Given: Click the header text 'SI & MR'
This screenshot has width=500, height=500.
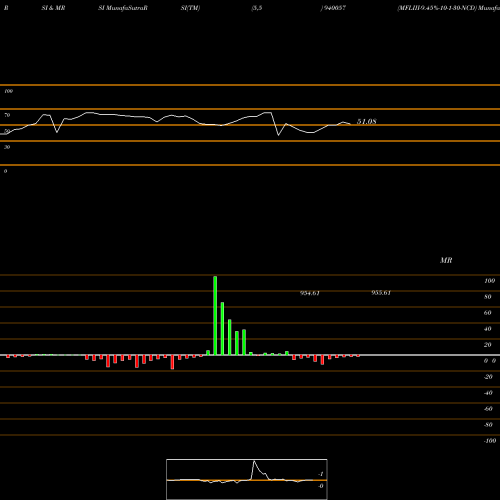Looking at the screenshot, I should pyautogui.click(x=53, y=8).
